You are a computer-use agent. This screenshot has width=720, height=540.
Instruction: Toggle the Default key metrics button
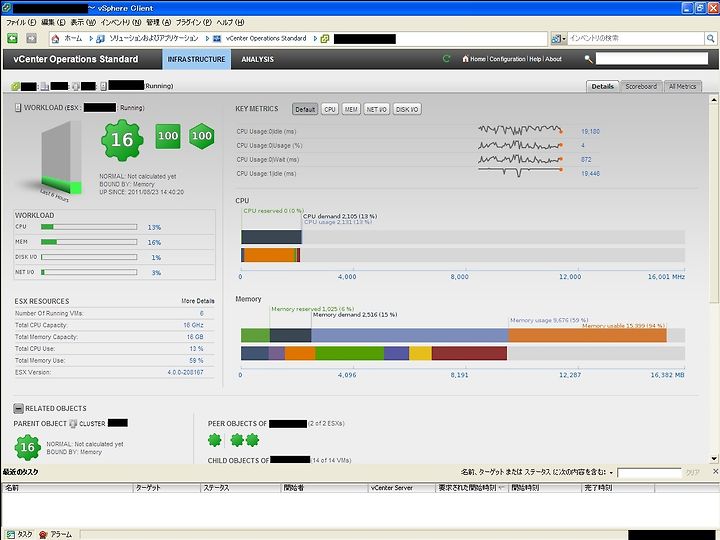305,109
